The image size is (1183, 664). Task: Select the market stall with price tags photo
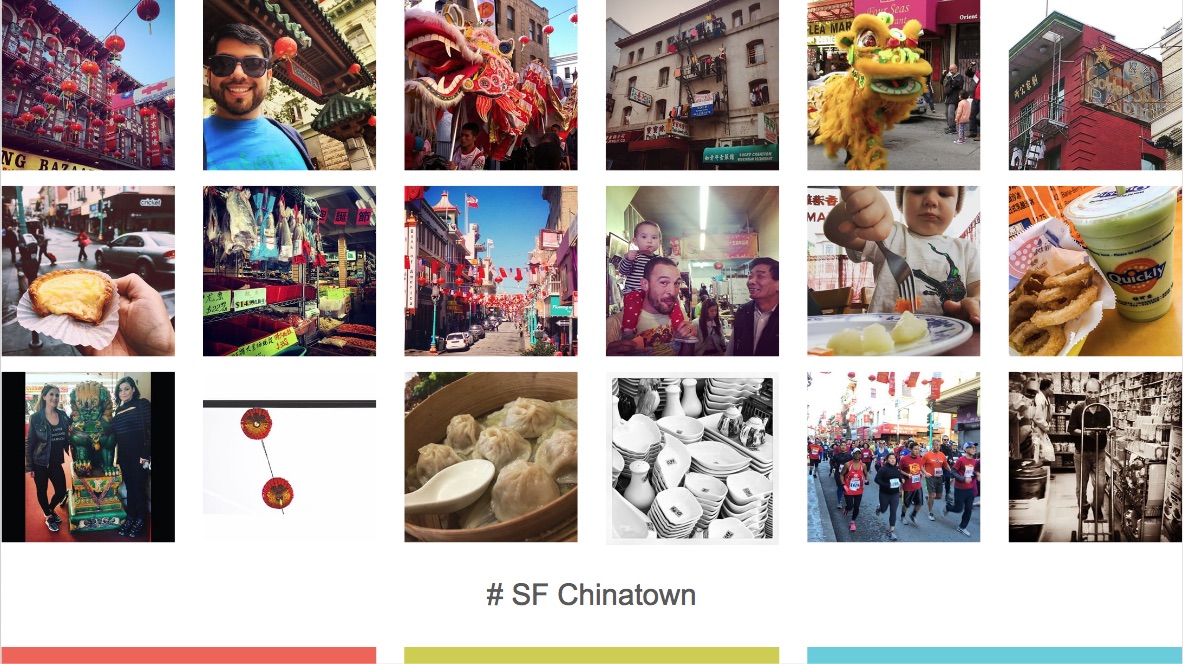click(289, 271)
